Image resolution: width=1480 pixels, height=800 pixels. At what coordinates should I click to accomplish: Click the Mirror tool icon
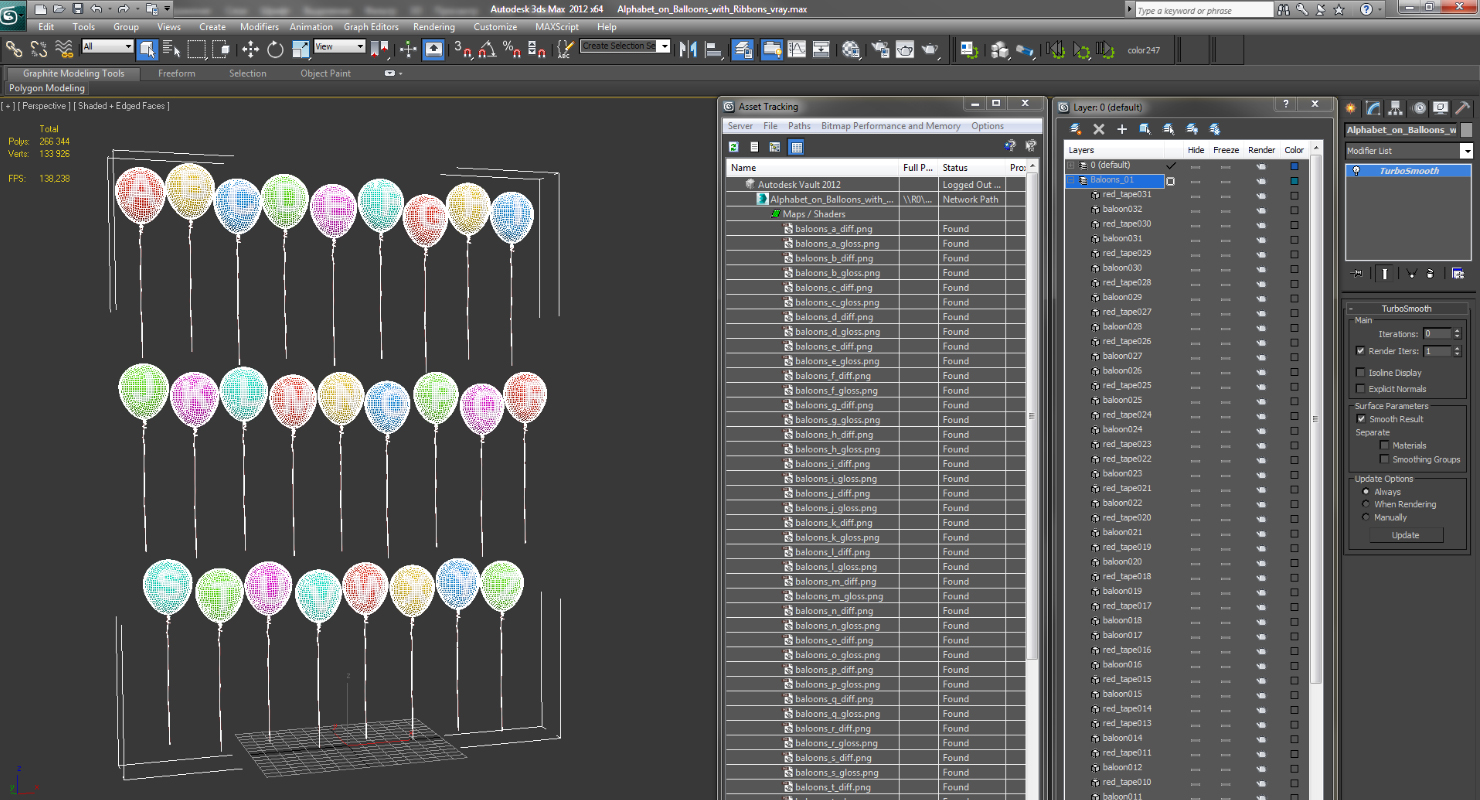(x=688, y=48)
